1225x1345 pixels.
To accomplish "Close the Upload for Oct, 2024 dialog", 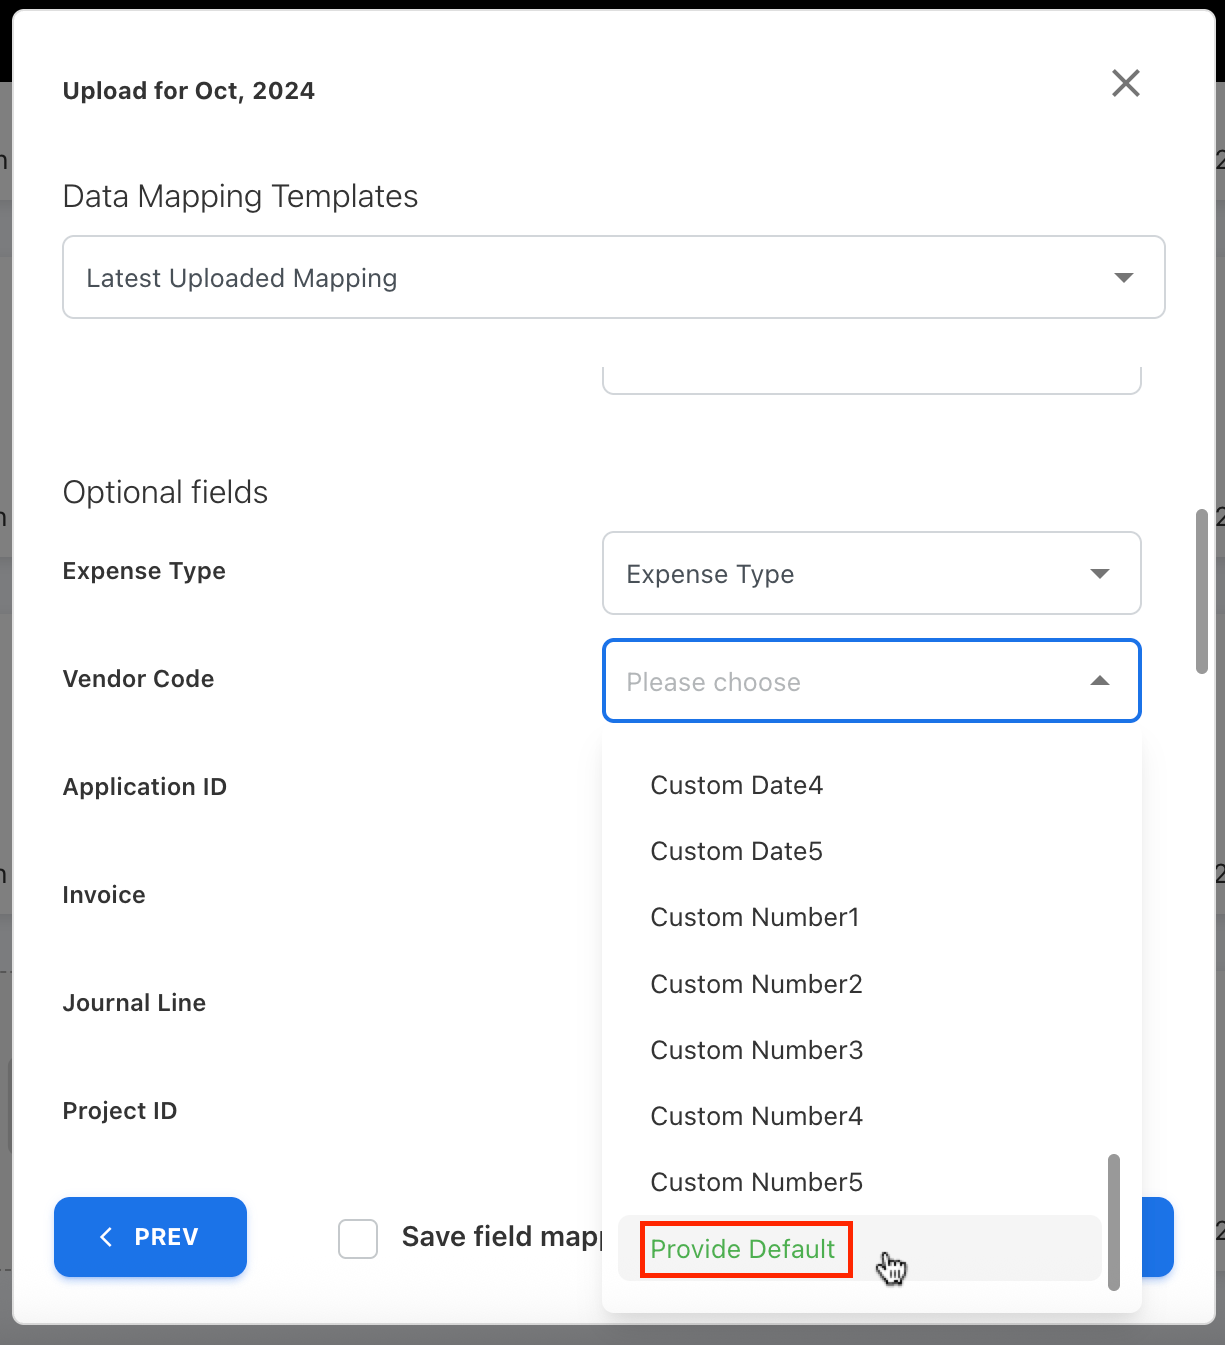I will (1126, 84).
